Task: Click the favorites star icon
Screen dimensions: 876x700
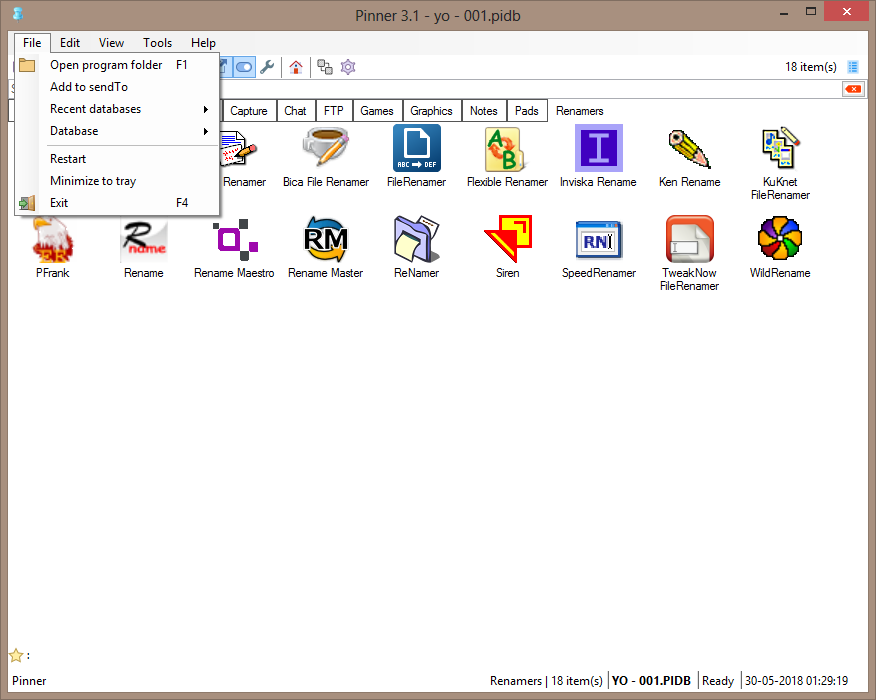Action: click(x=16, y=655)
